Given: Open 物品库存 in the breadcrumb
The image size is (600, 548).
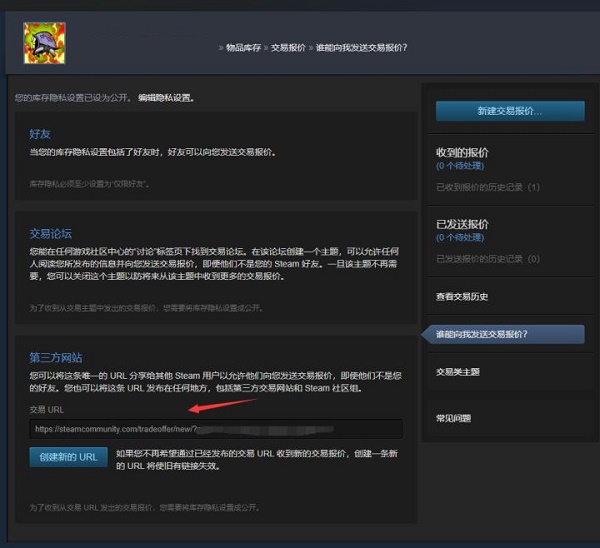Looking at the screenshot, I should tap(242, 48).
